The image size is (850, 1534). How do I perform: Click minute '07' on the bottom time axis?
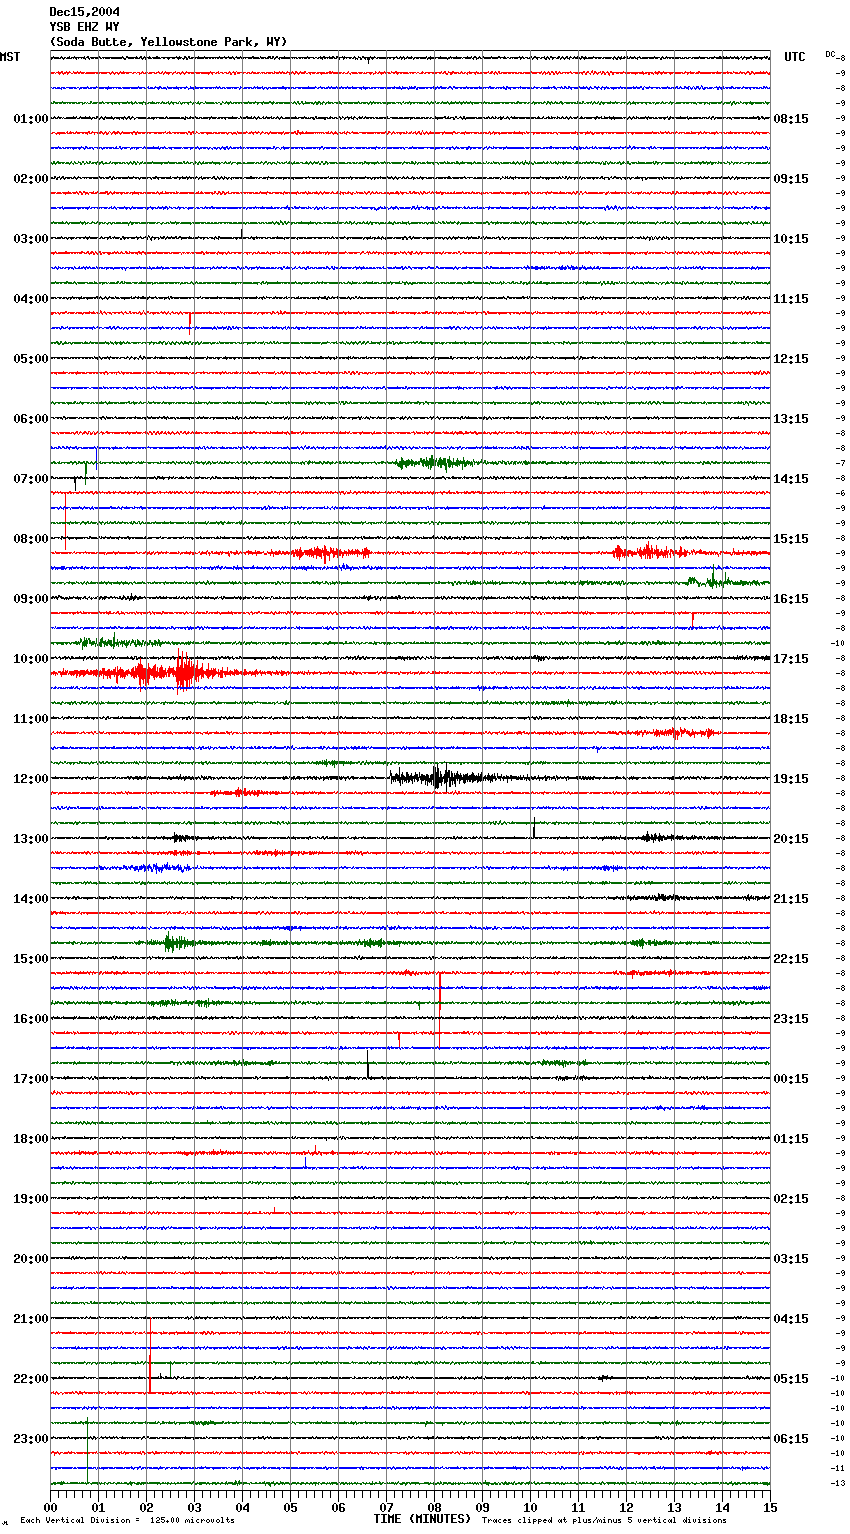tap(386, 1507)
